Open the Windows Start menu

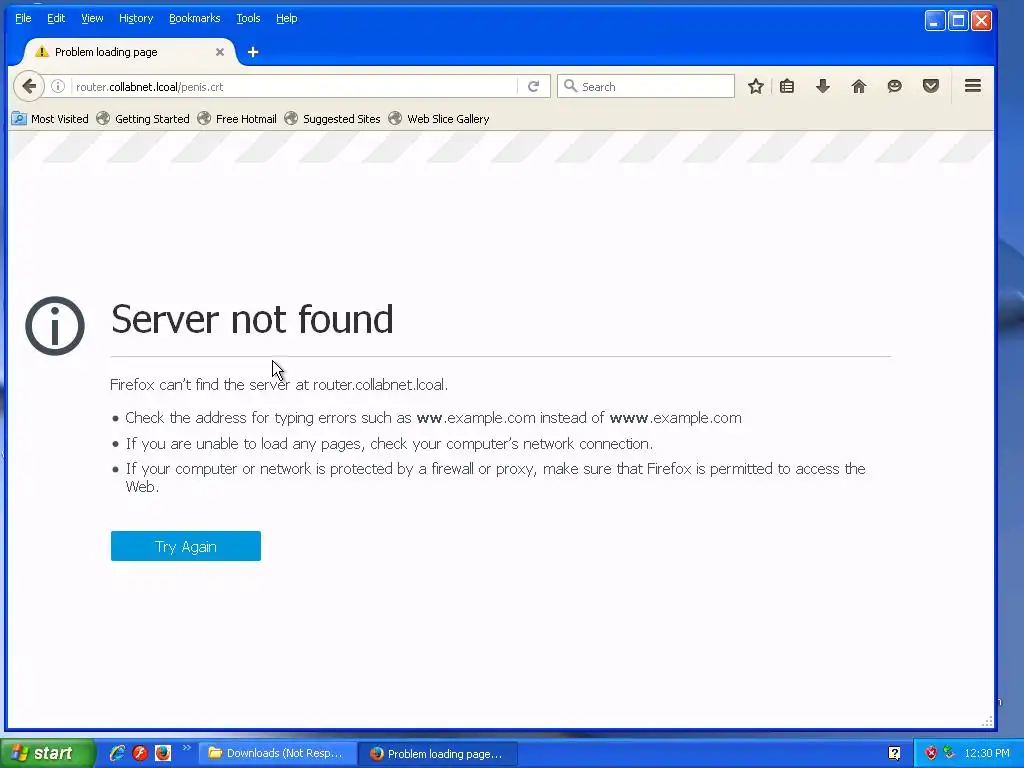point(47,754)
